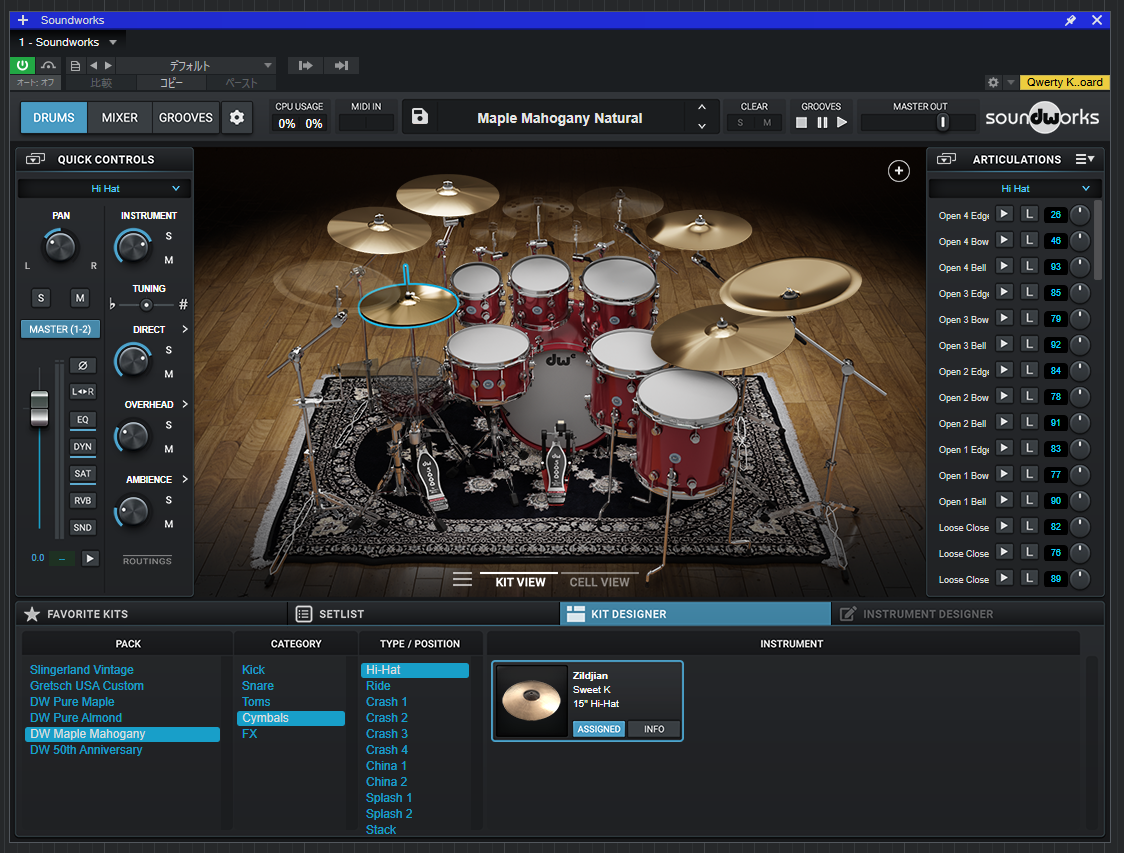Click the pin icon in the Soundworks title bar
This screenshot has height=853, width=1124.
point(1070,20)
